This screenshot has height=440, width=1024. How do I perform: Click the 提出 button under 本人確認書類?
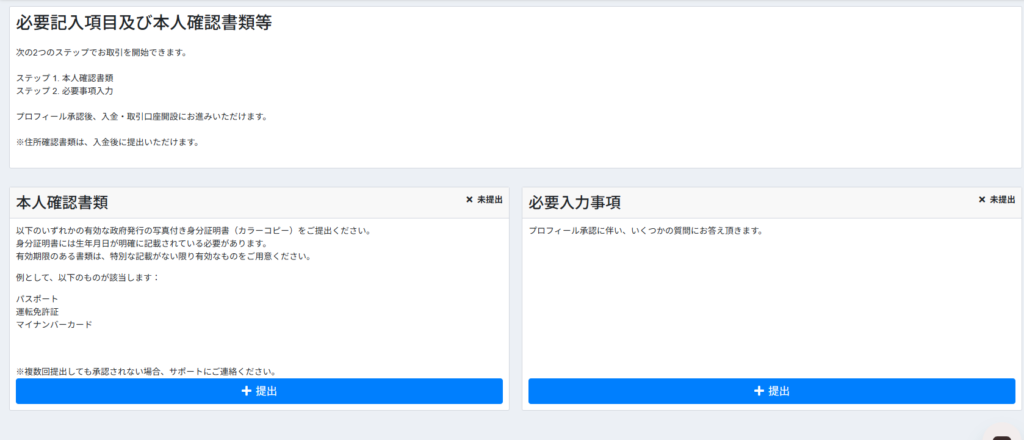(259, 391)
